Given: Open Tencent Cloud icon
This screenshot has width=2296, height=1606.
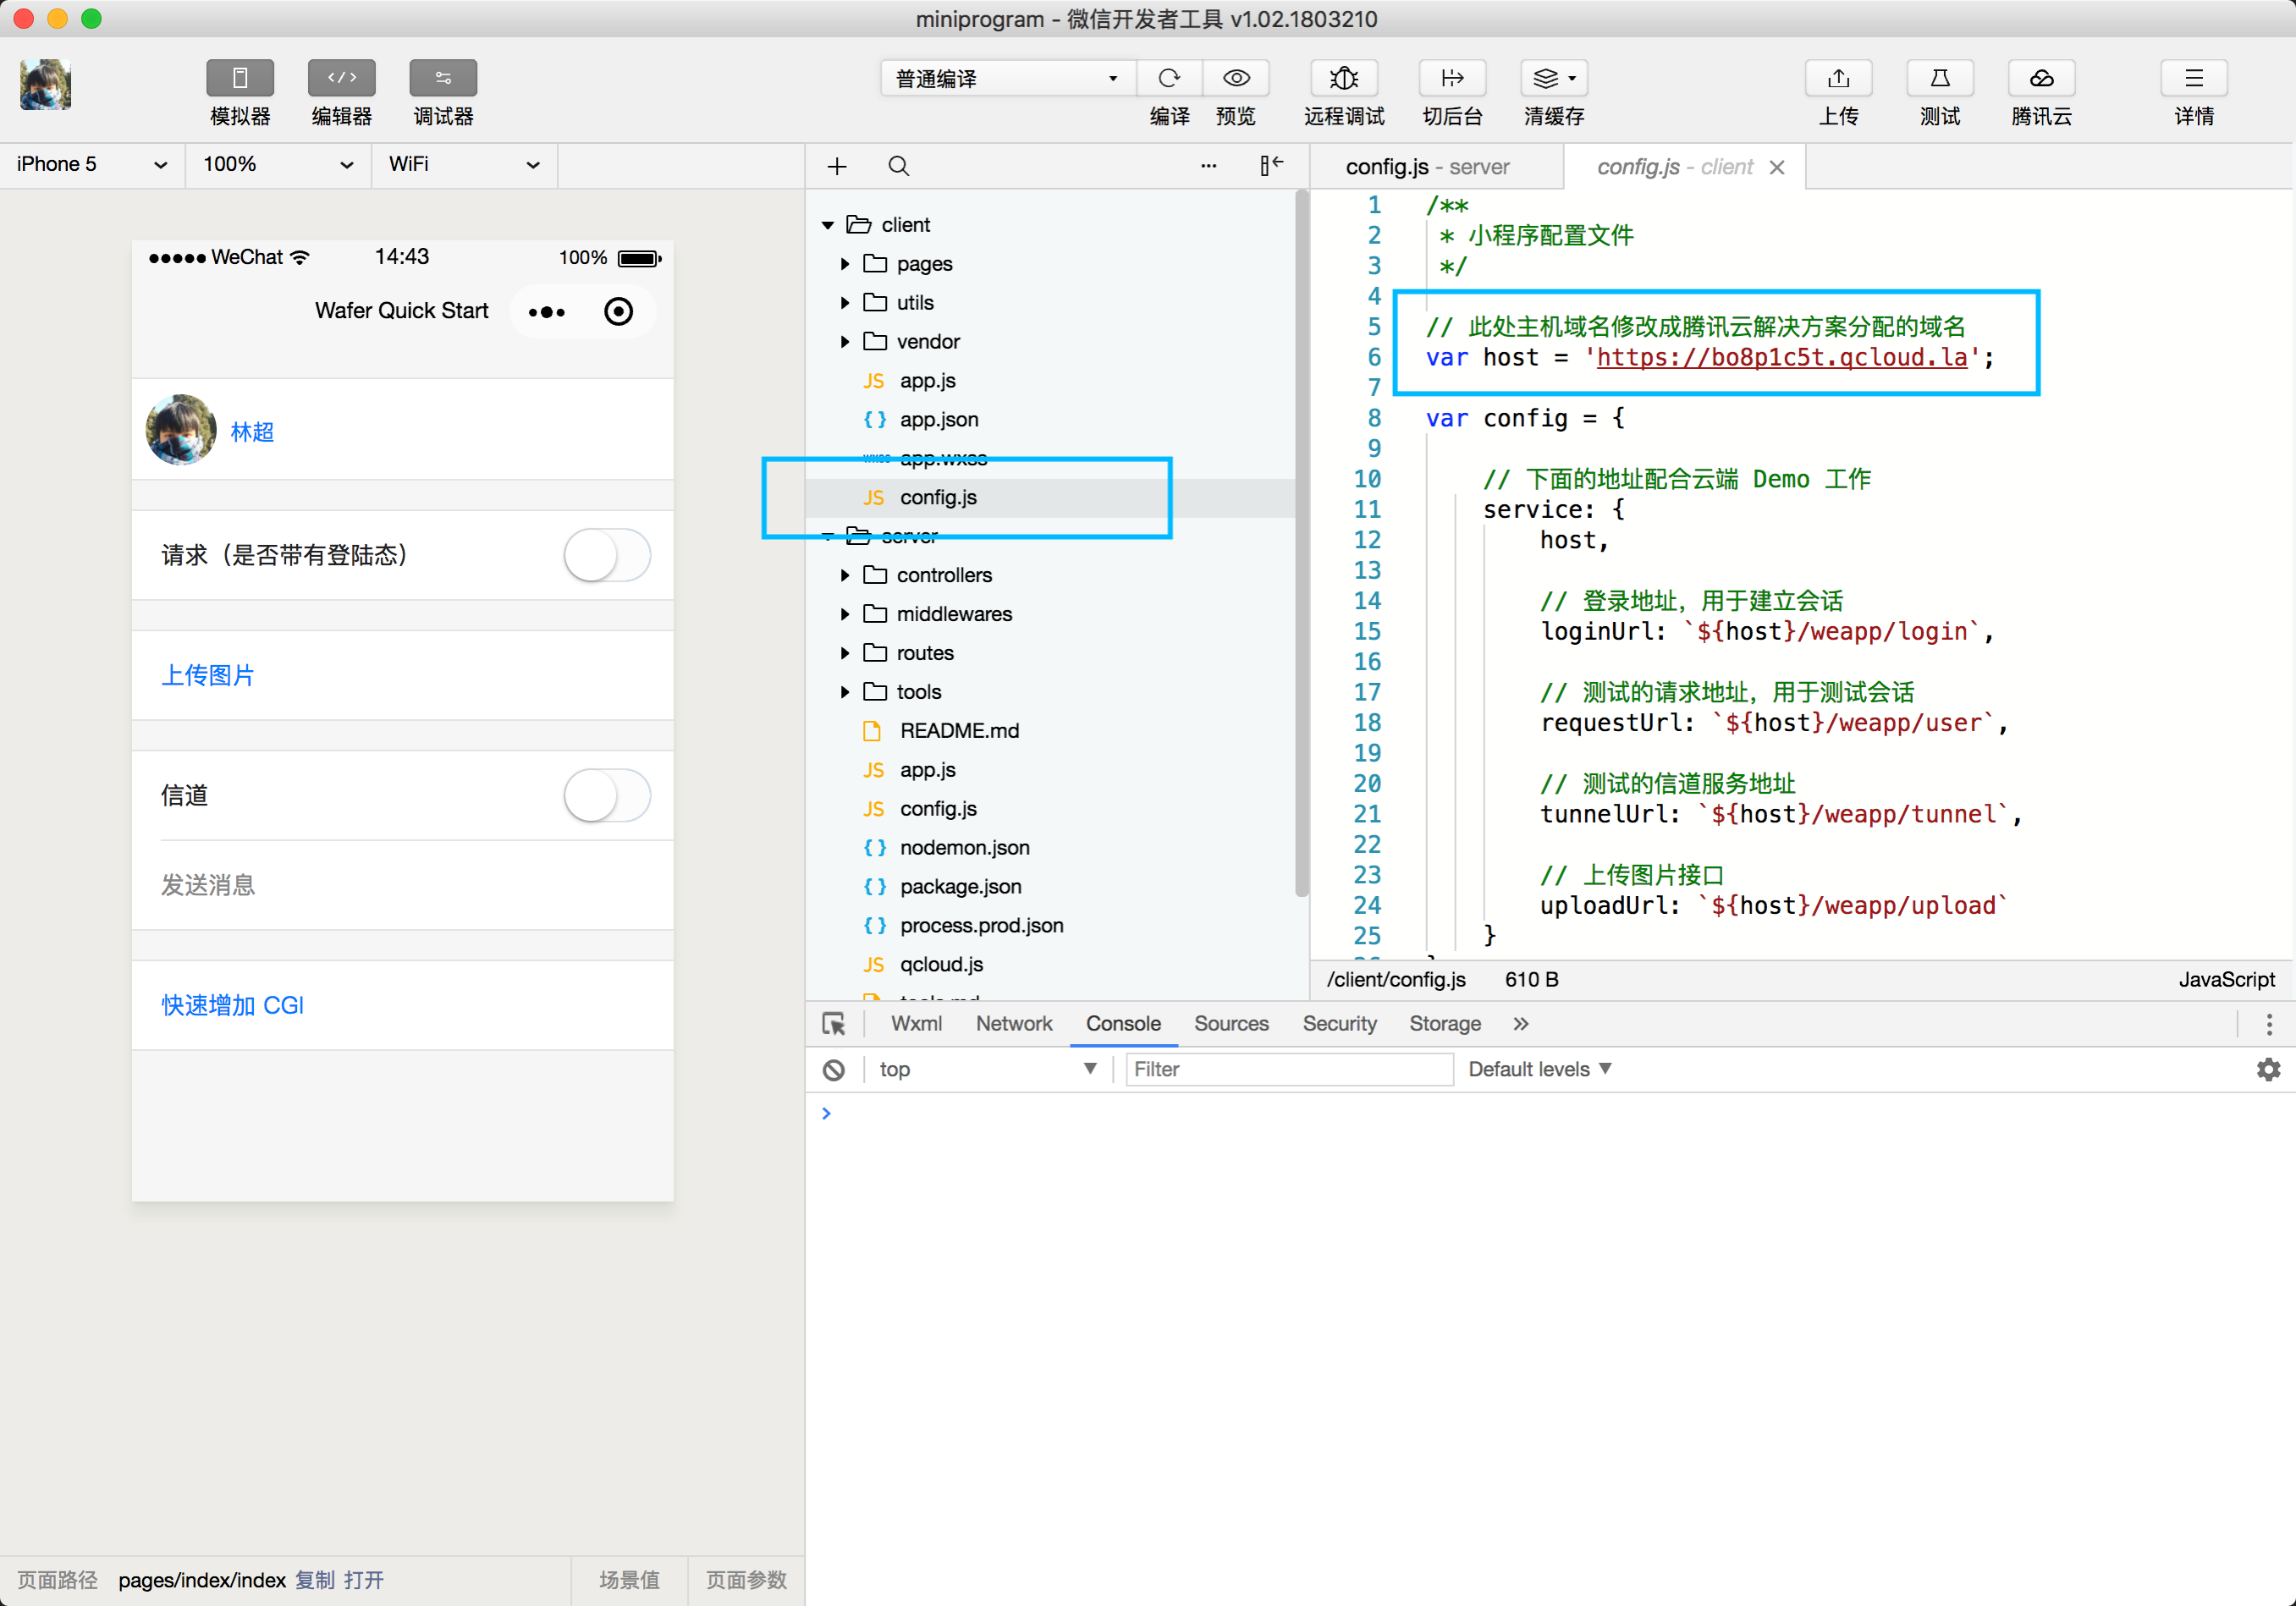Looking at the screenshot, I should point(2041,78).
